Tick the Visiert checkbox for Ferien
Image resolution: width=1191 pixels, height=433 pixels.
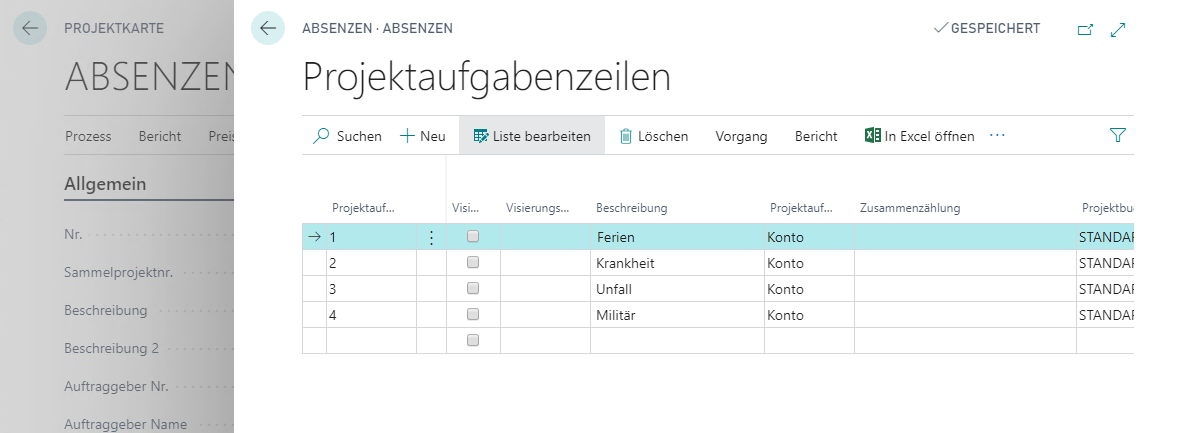[473, 237]
